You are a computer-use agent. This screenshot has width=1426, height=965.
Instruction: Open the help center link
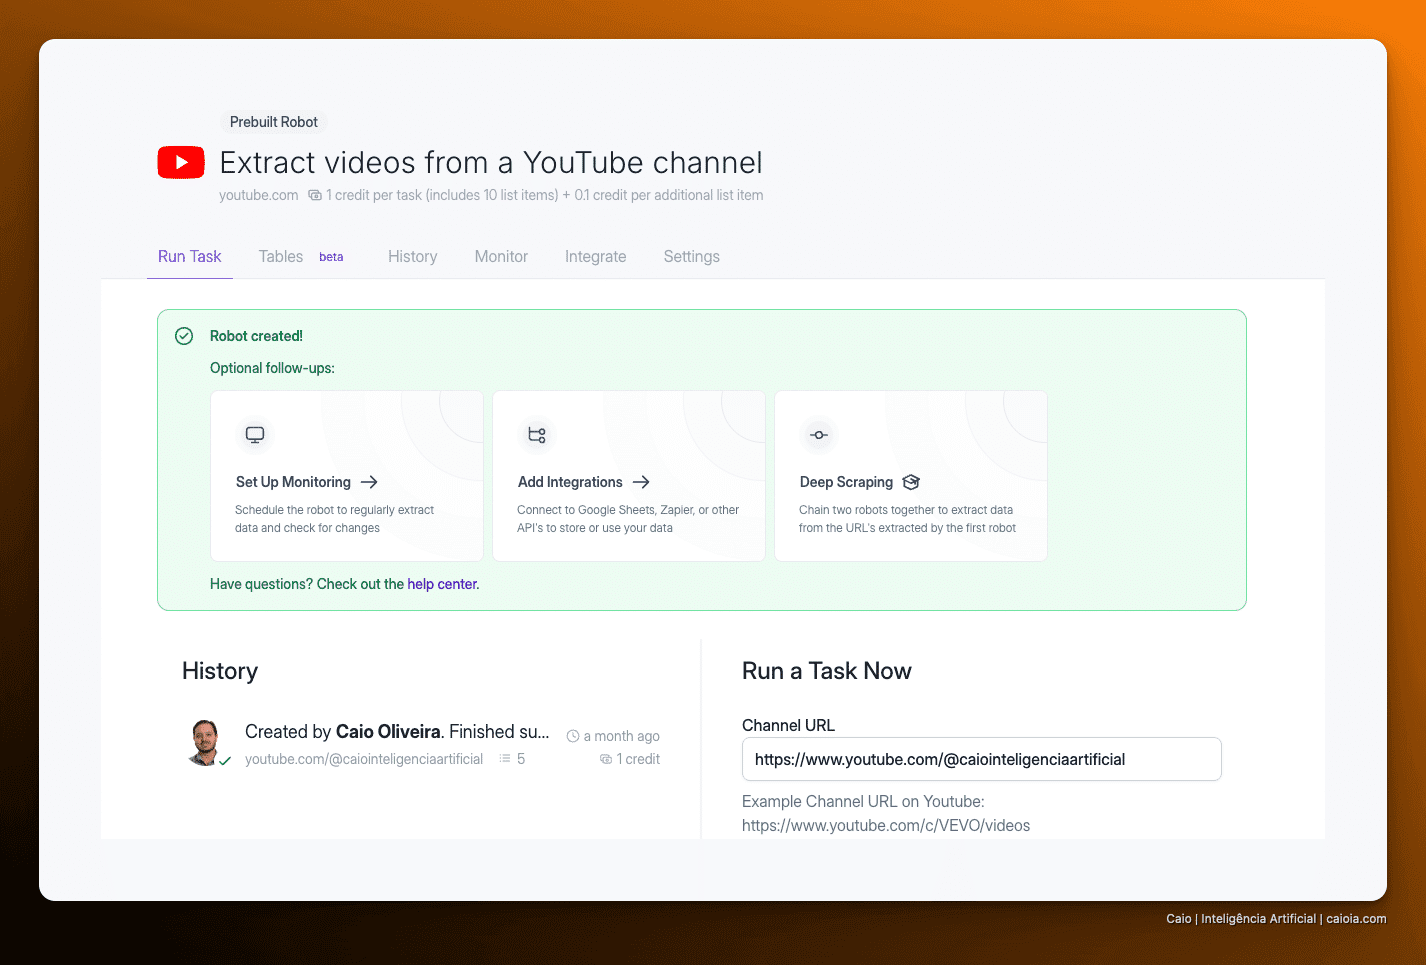(442, 584)
